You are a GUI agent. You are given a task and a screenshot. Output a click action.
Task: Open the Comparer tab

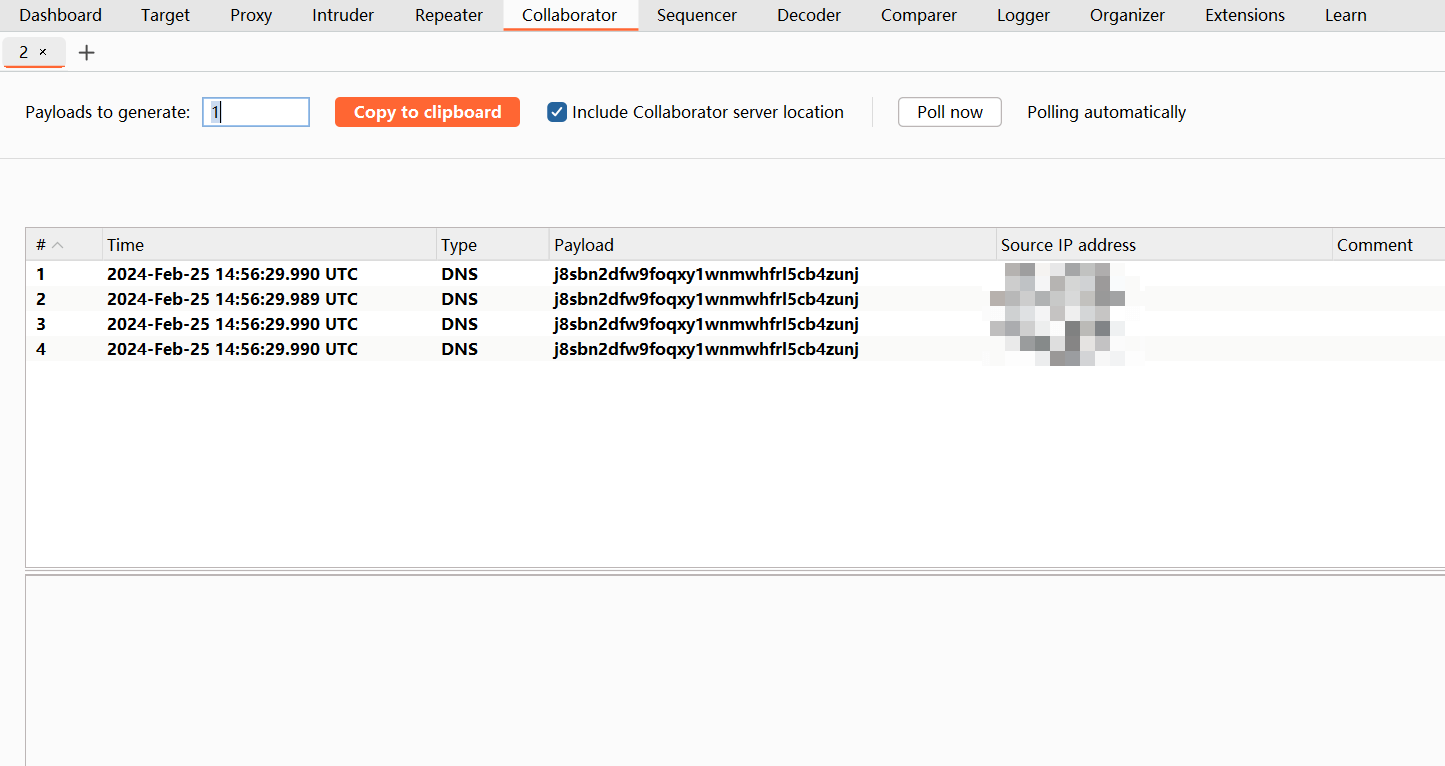click(919, 15)
